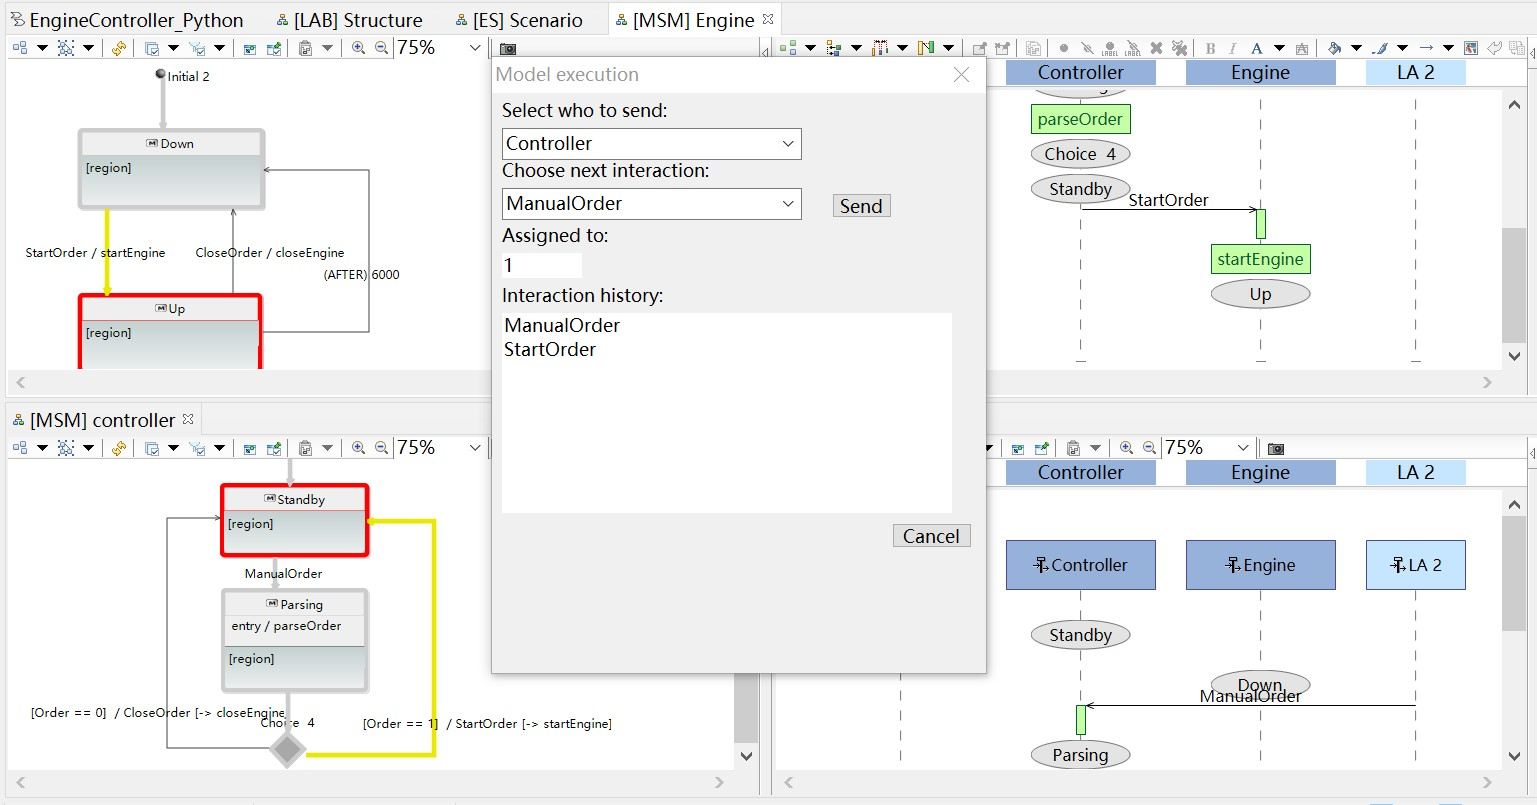This screenshot has height=805, width=1537.
Task: Click line color brush icon
Action: (1380, 48)
